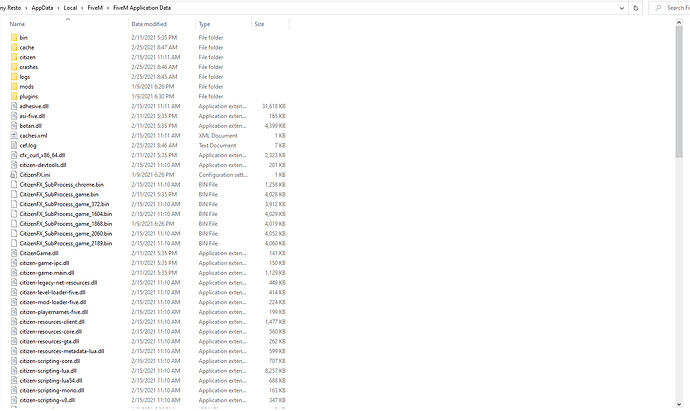Go to AppData in the breadcrumb path
Viewport: 690px width, 411px height.
point(42,8)
